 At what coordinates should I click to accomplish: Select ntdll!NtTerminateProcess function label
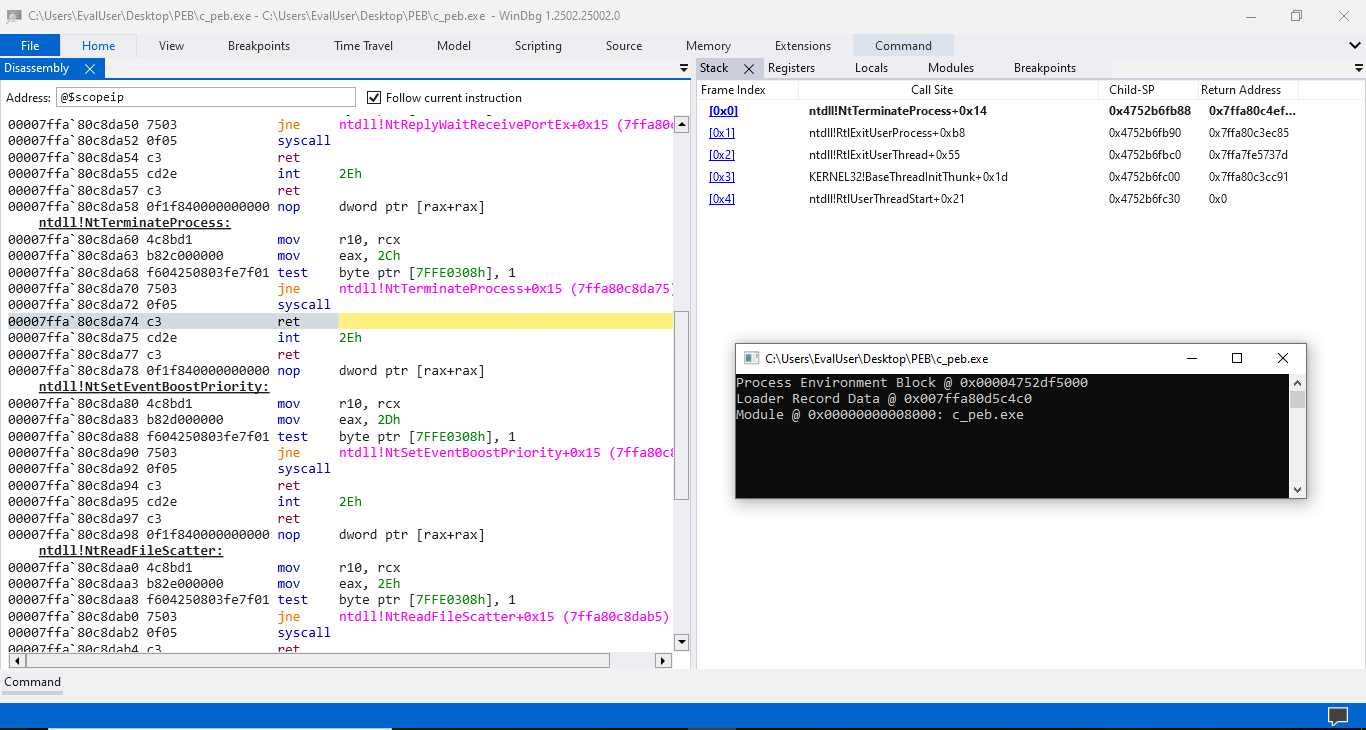[x=134, y=223]
